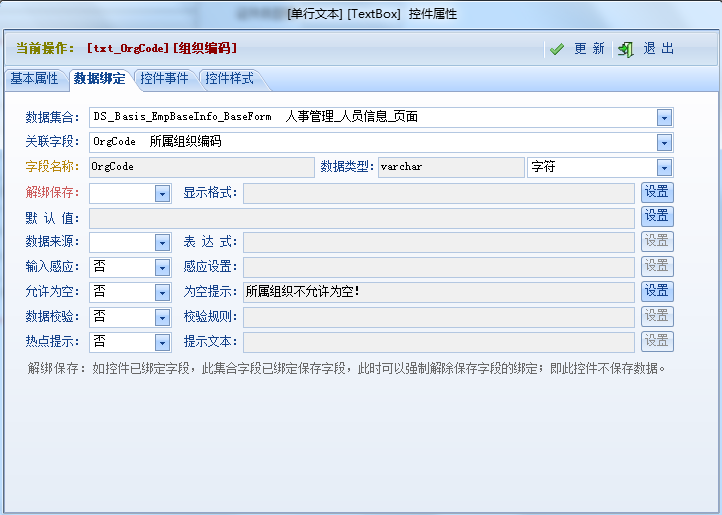Expand the 数据来源 dropdown
Screen dimensions: 722x515
tap(163, 242)
